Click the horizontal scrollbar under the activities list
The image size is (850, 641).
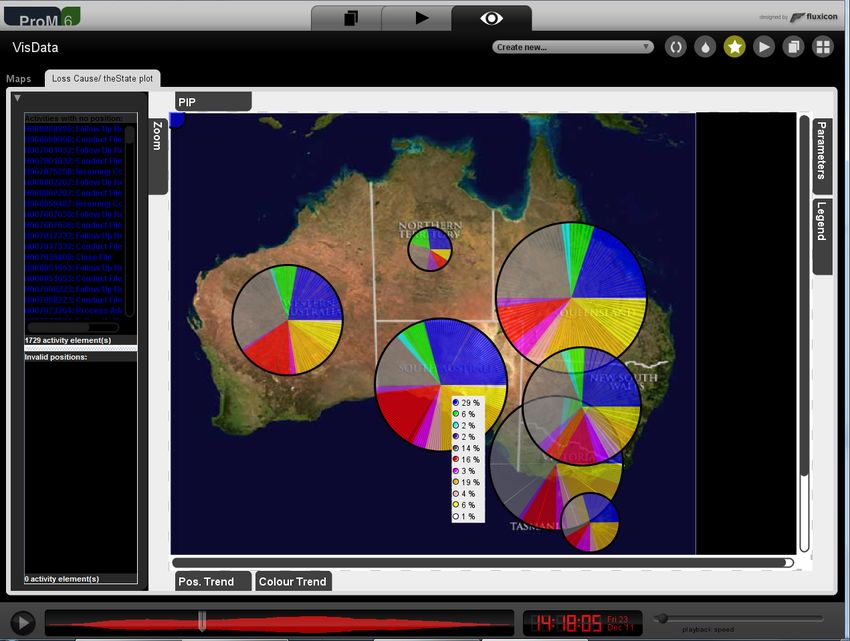[x=73, y=328]
